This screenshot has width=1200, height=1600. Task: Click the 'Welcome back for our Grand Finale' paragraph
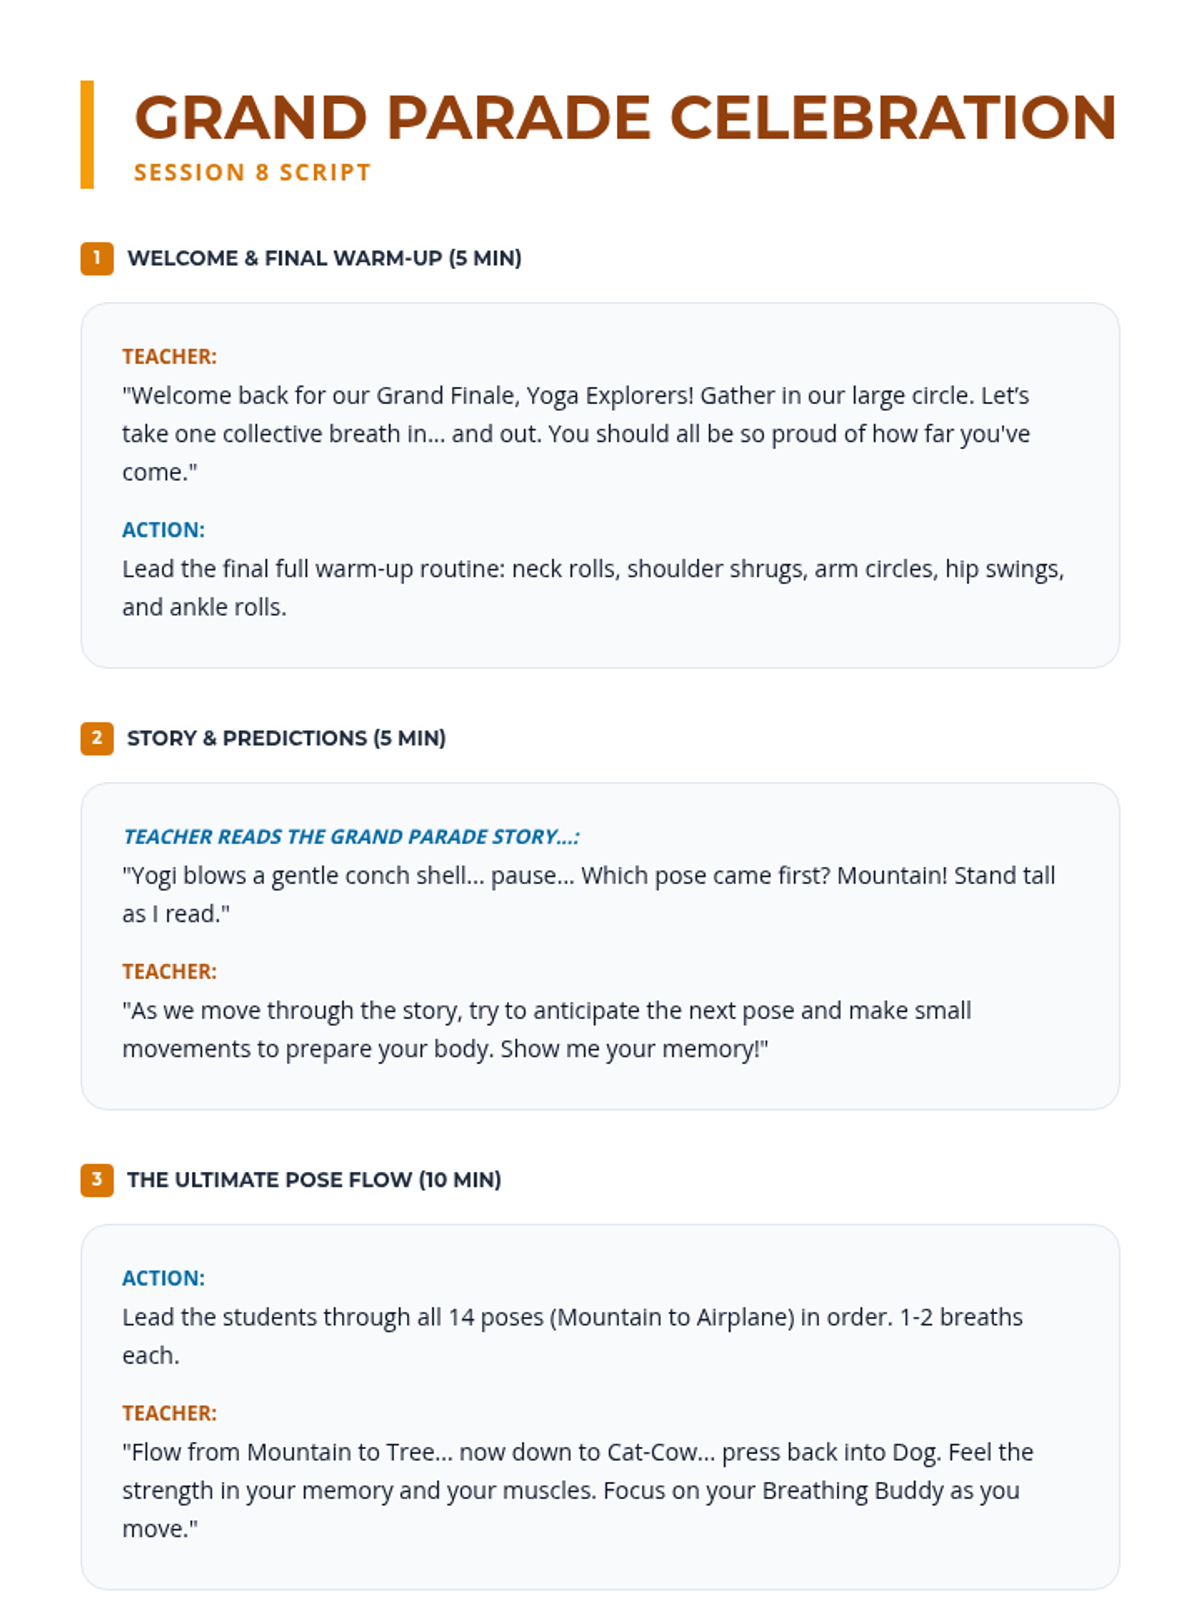576,434
